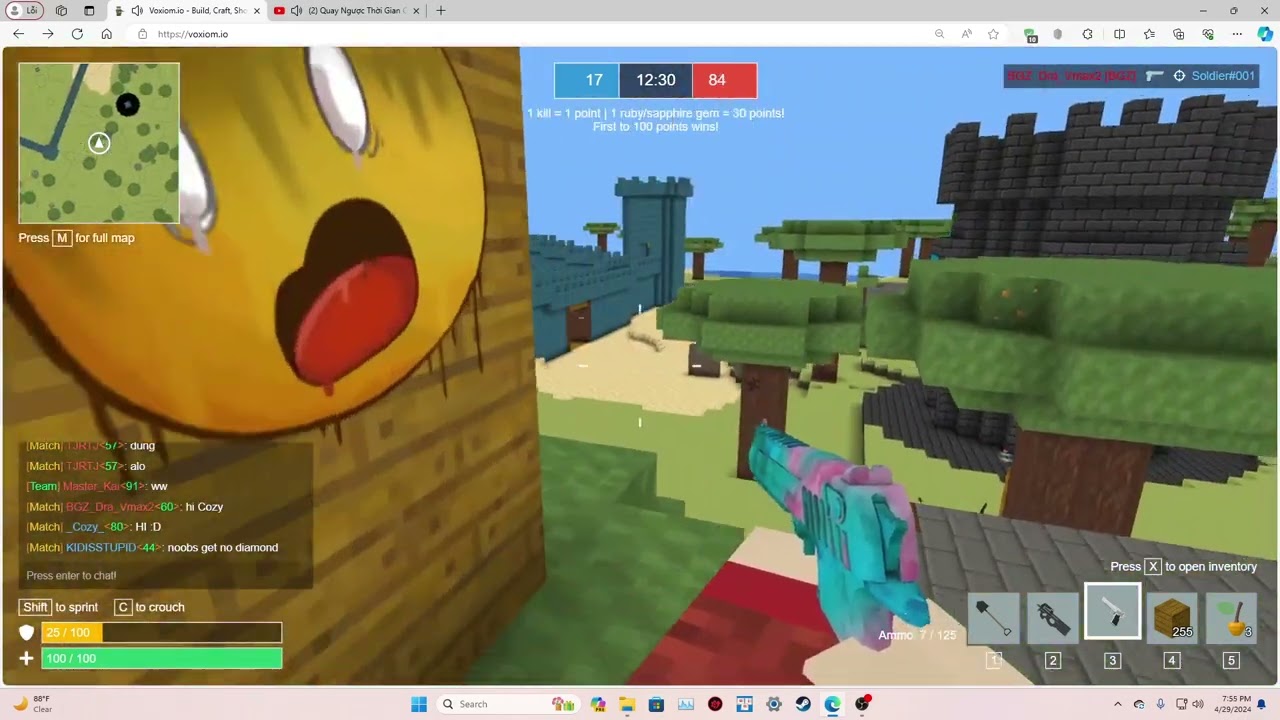Open the Read aloud button
This screenshot has width=1280, height=720.
966,33
